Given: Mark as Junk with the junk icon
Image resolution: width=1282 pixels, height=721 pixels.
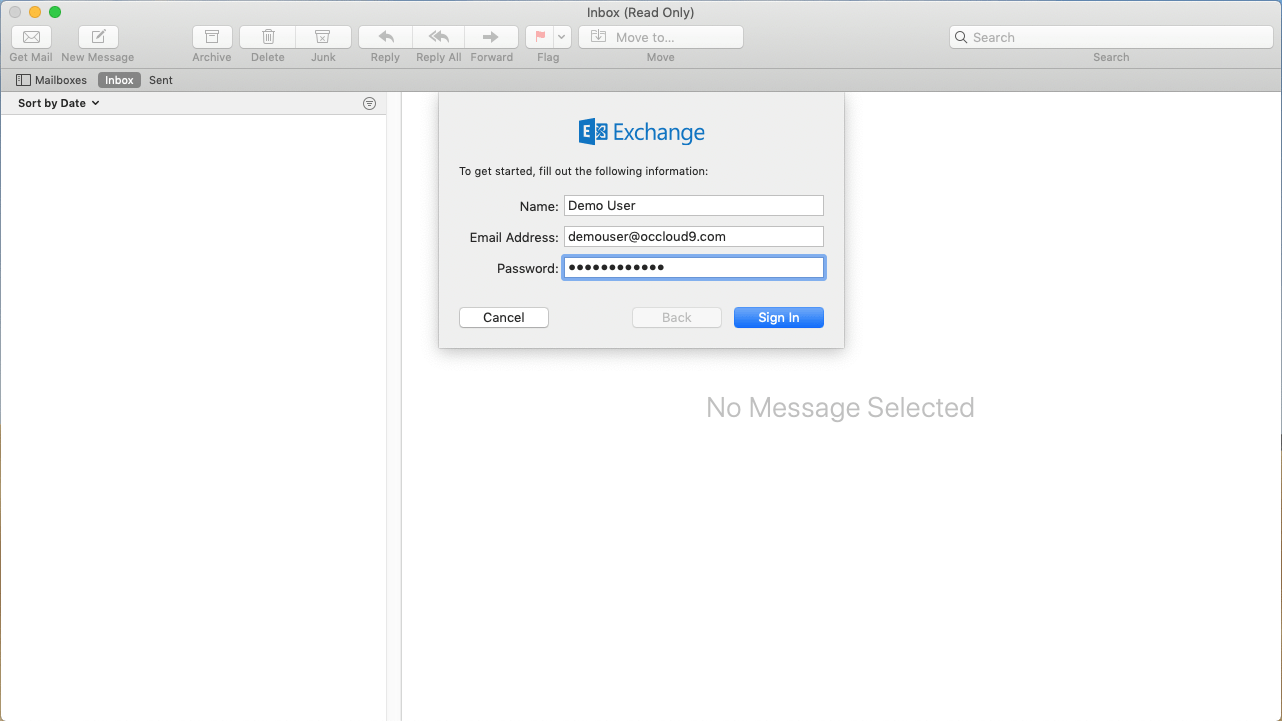Looking at the screenshot, I should 323,37.
